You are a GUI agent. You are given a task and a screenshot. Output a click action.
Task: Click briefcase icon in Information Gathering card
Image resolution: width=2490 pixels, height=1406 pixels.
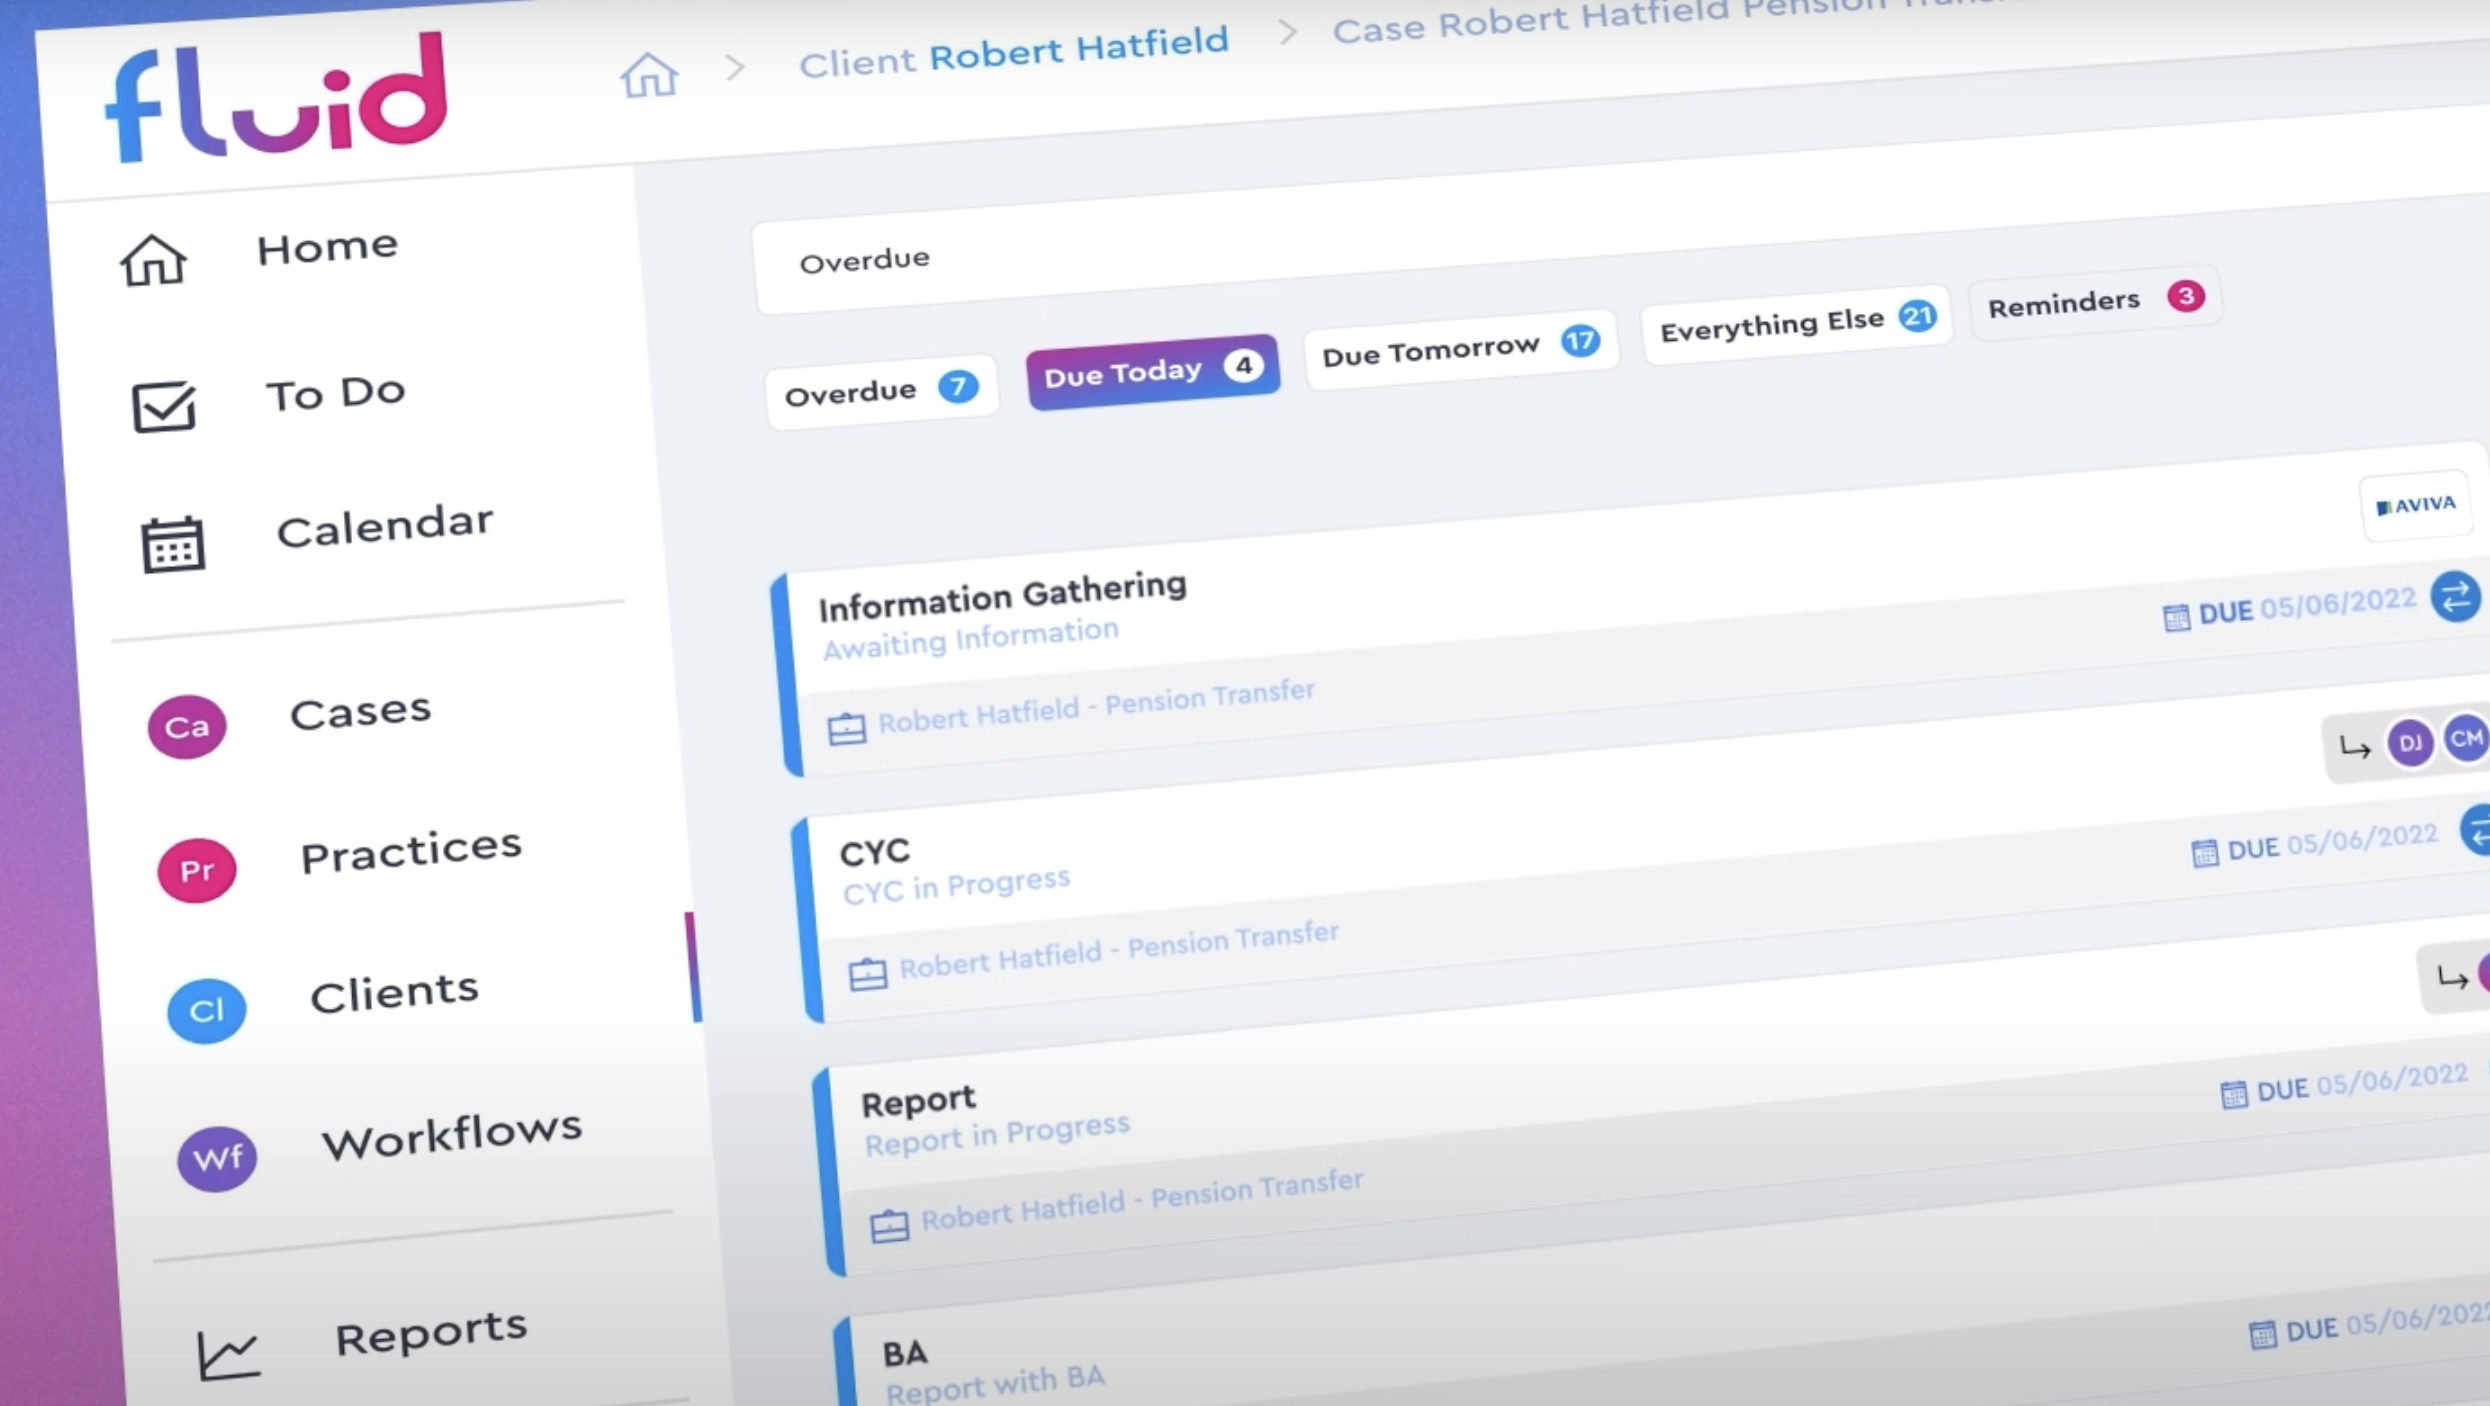pyautogui.click(x=846, y=729)
